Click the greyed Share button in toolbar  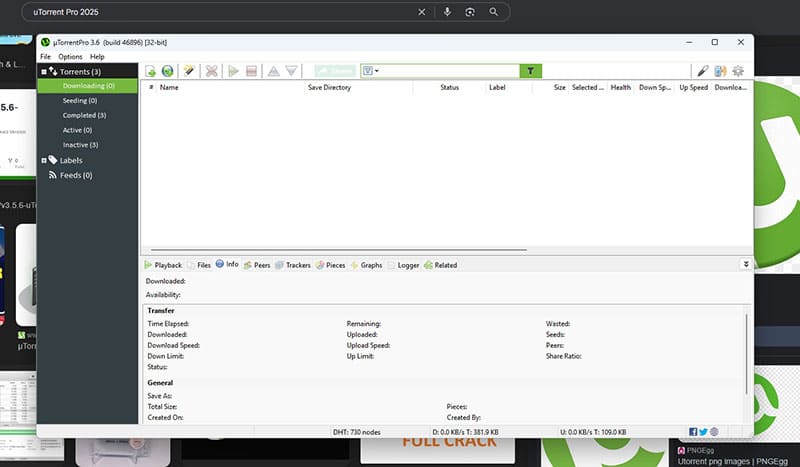click(335, 71)
